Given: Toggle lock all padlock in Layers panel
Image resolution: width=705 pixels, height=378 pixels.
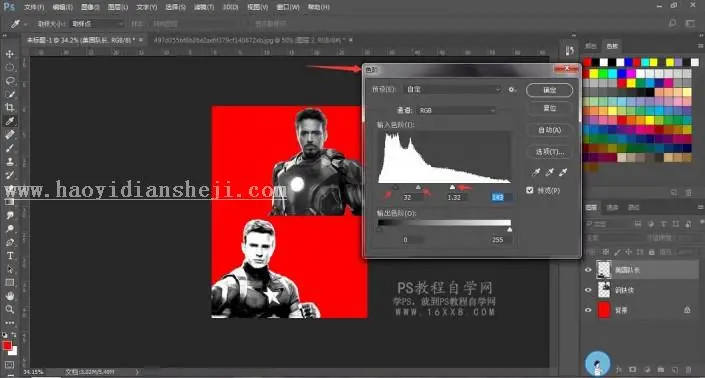Looking at the screenshot, I should point(651,252).
